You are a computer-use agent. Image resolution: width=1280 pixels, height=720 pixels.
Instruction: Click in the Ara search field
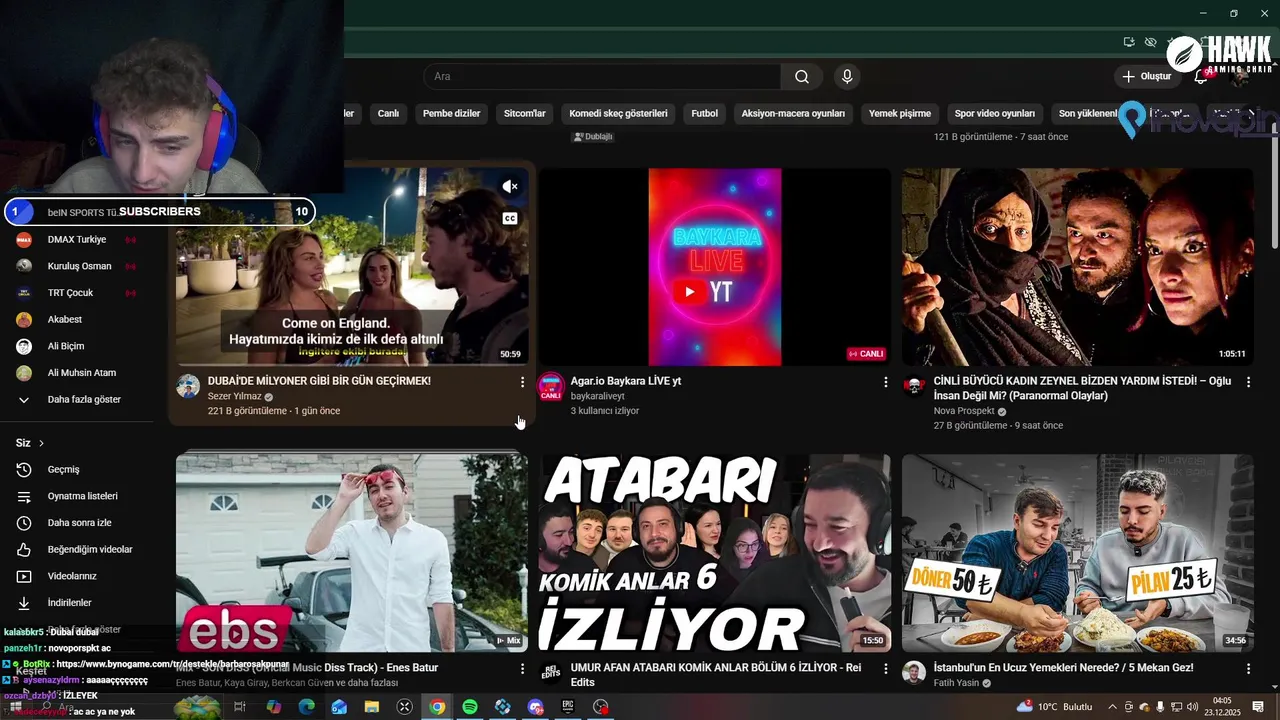point(602,77)
